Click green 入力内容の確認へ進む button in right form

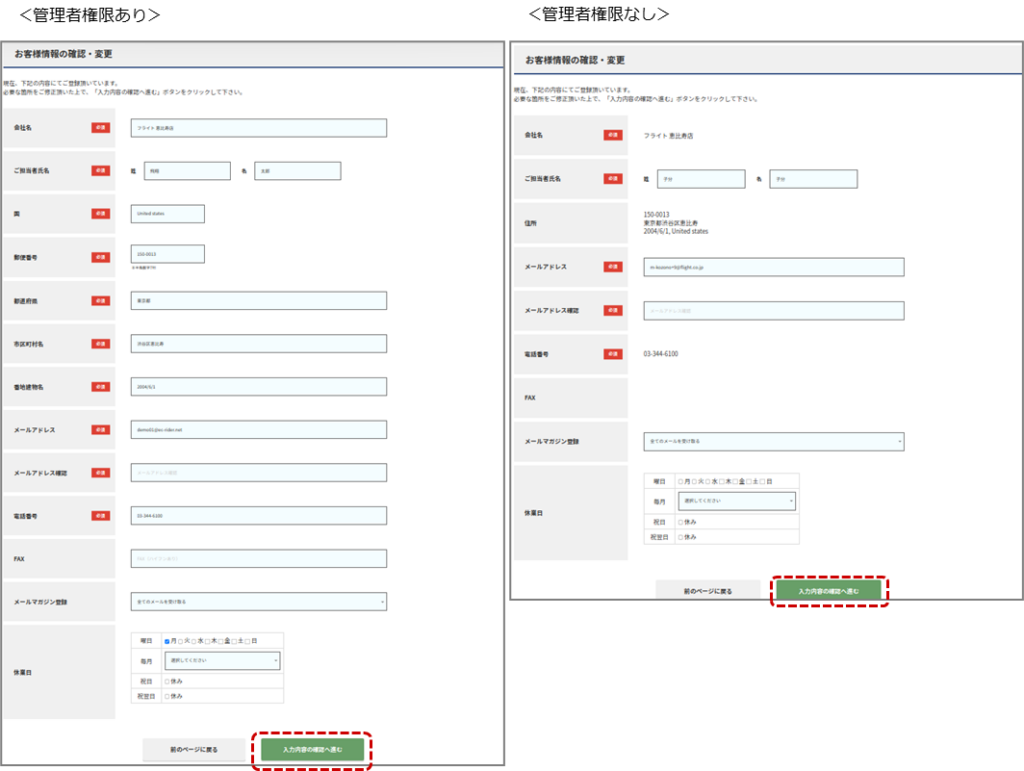(x=828, y=591)
